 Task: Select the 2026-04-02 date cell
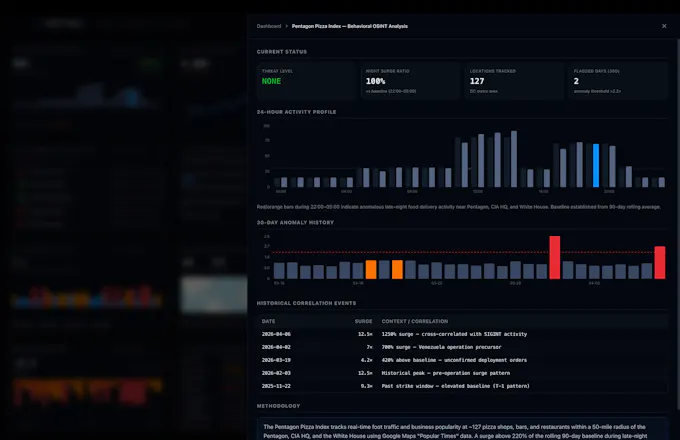pos(276,347)
